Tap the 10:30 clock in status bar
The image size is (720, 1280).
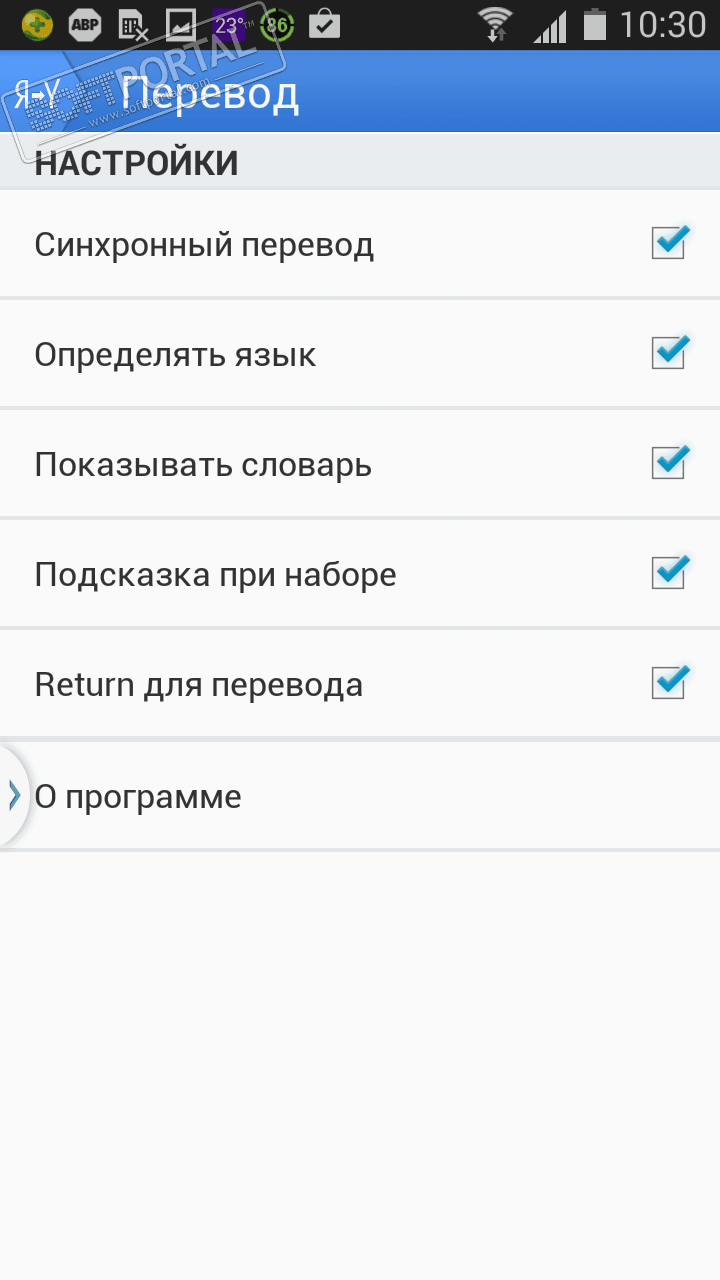[663, 25]
